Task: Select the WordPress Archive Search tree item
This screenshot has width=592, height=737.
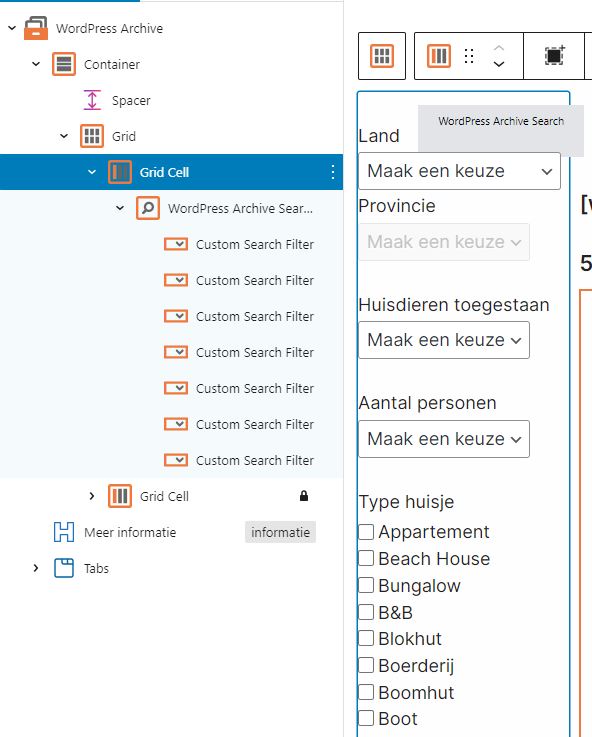Action: (240, 208)
